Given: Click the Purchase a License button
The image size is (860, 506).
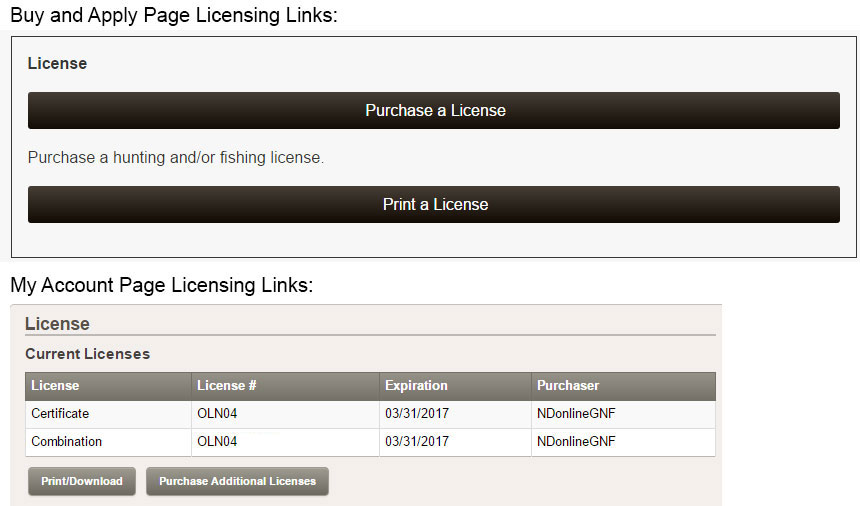Looking at the screenshot, I should point(433,111).
